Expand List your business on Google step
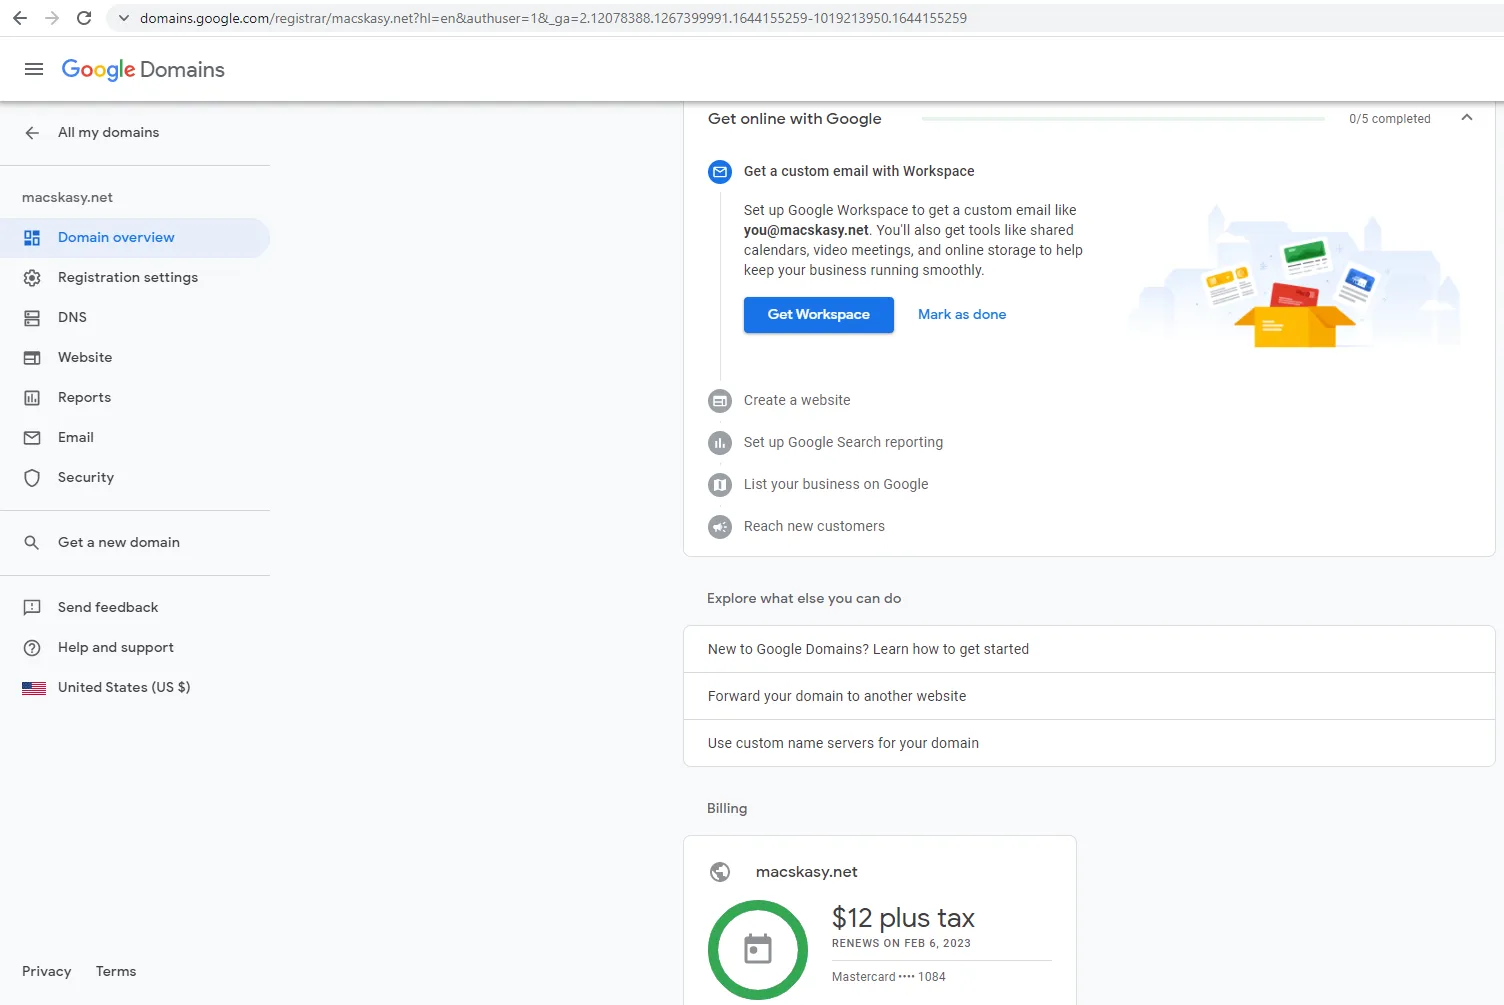Viewport: 1504px width, 1005px height. pyautogui.click(x=836, y=484)
